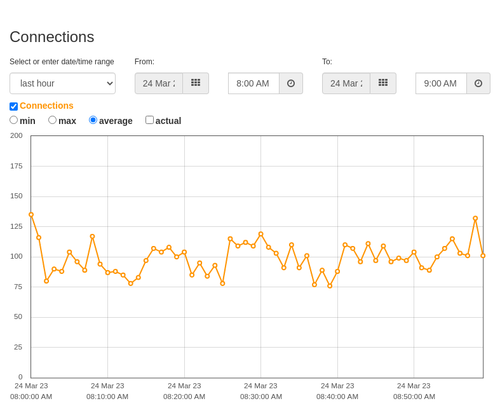
Task: Open the To time clock picker icon
Action: (x=478, y=83)
